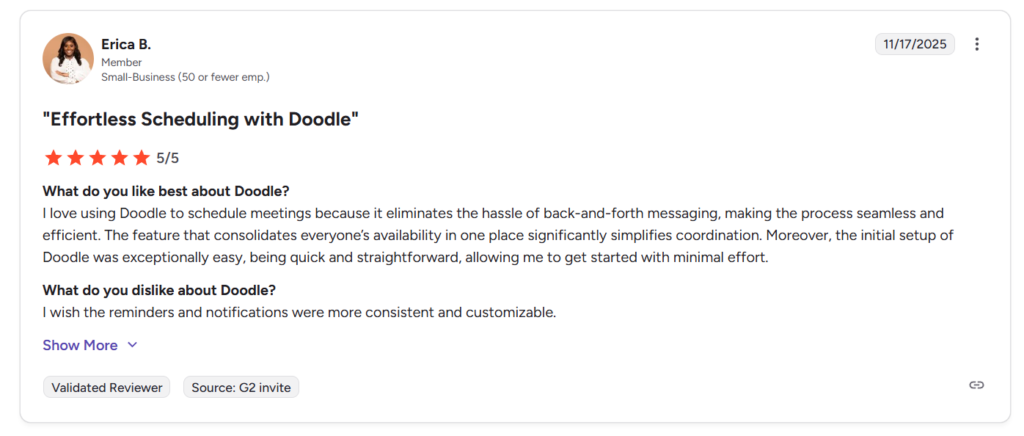Click Erica B.'s profile photo

tap(68, 59)
